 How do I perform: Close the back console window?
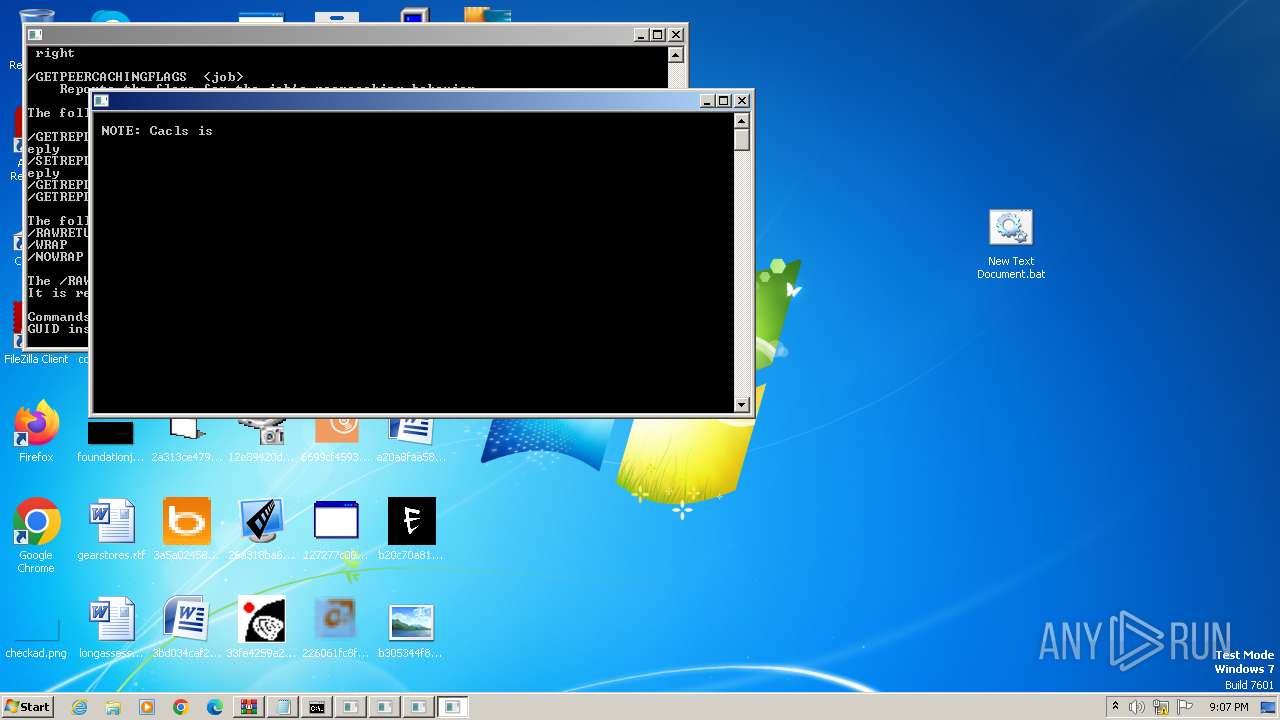point(676,34)
